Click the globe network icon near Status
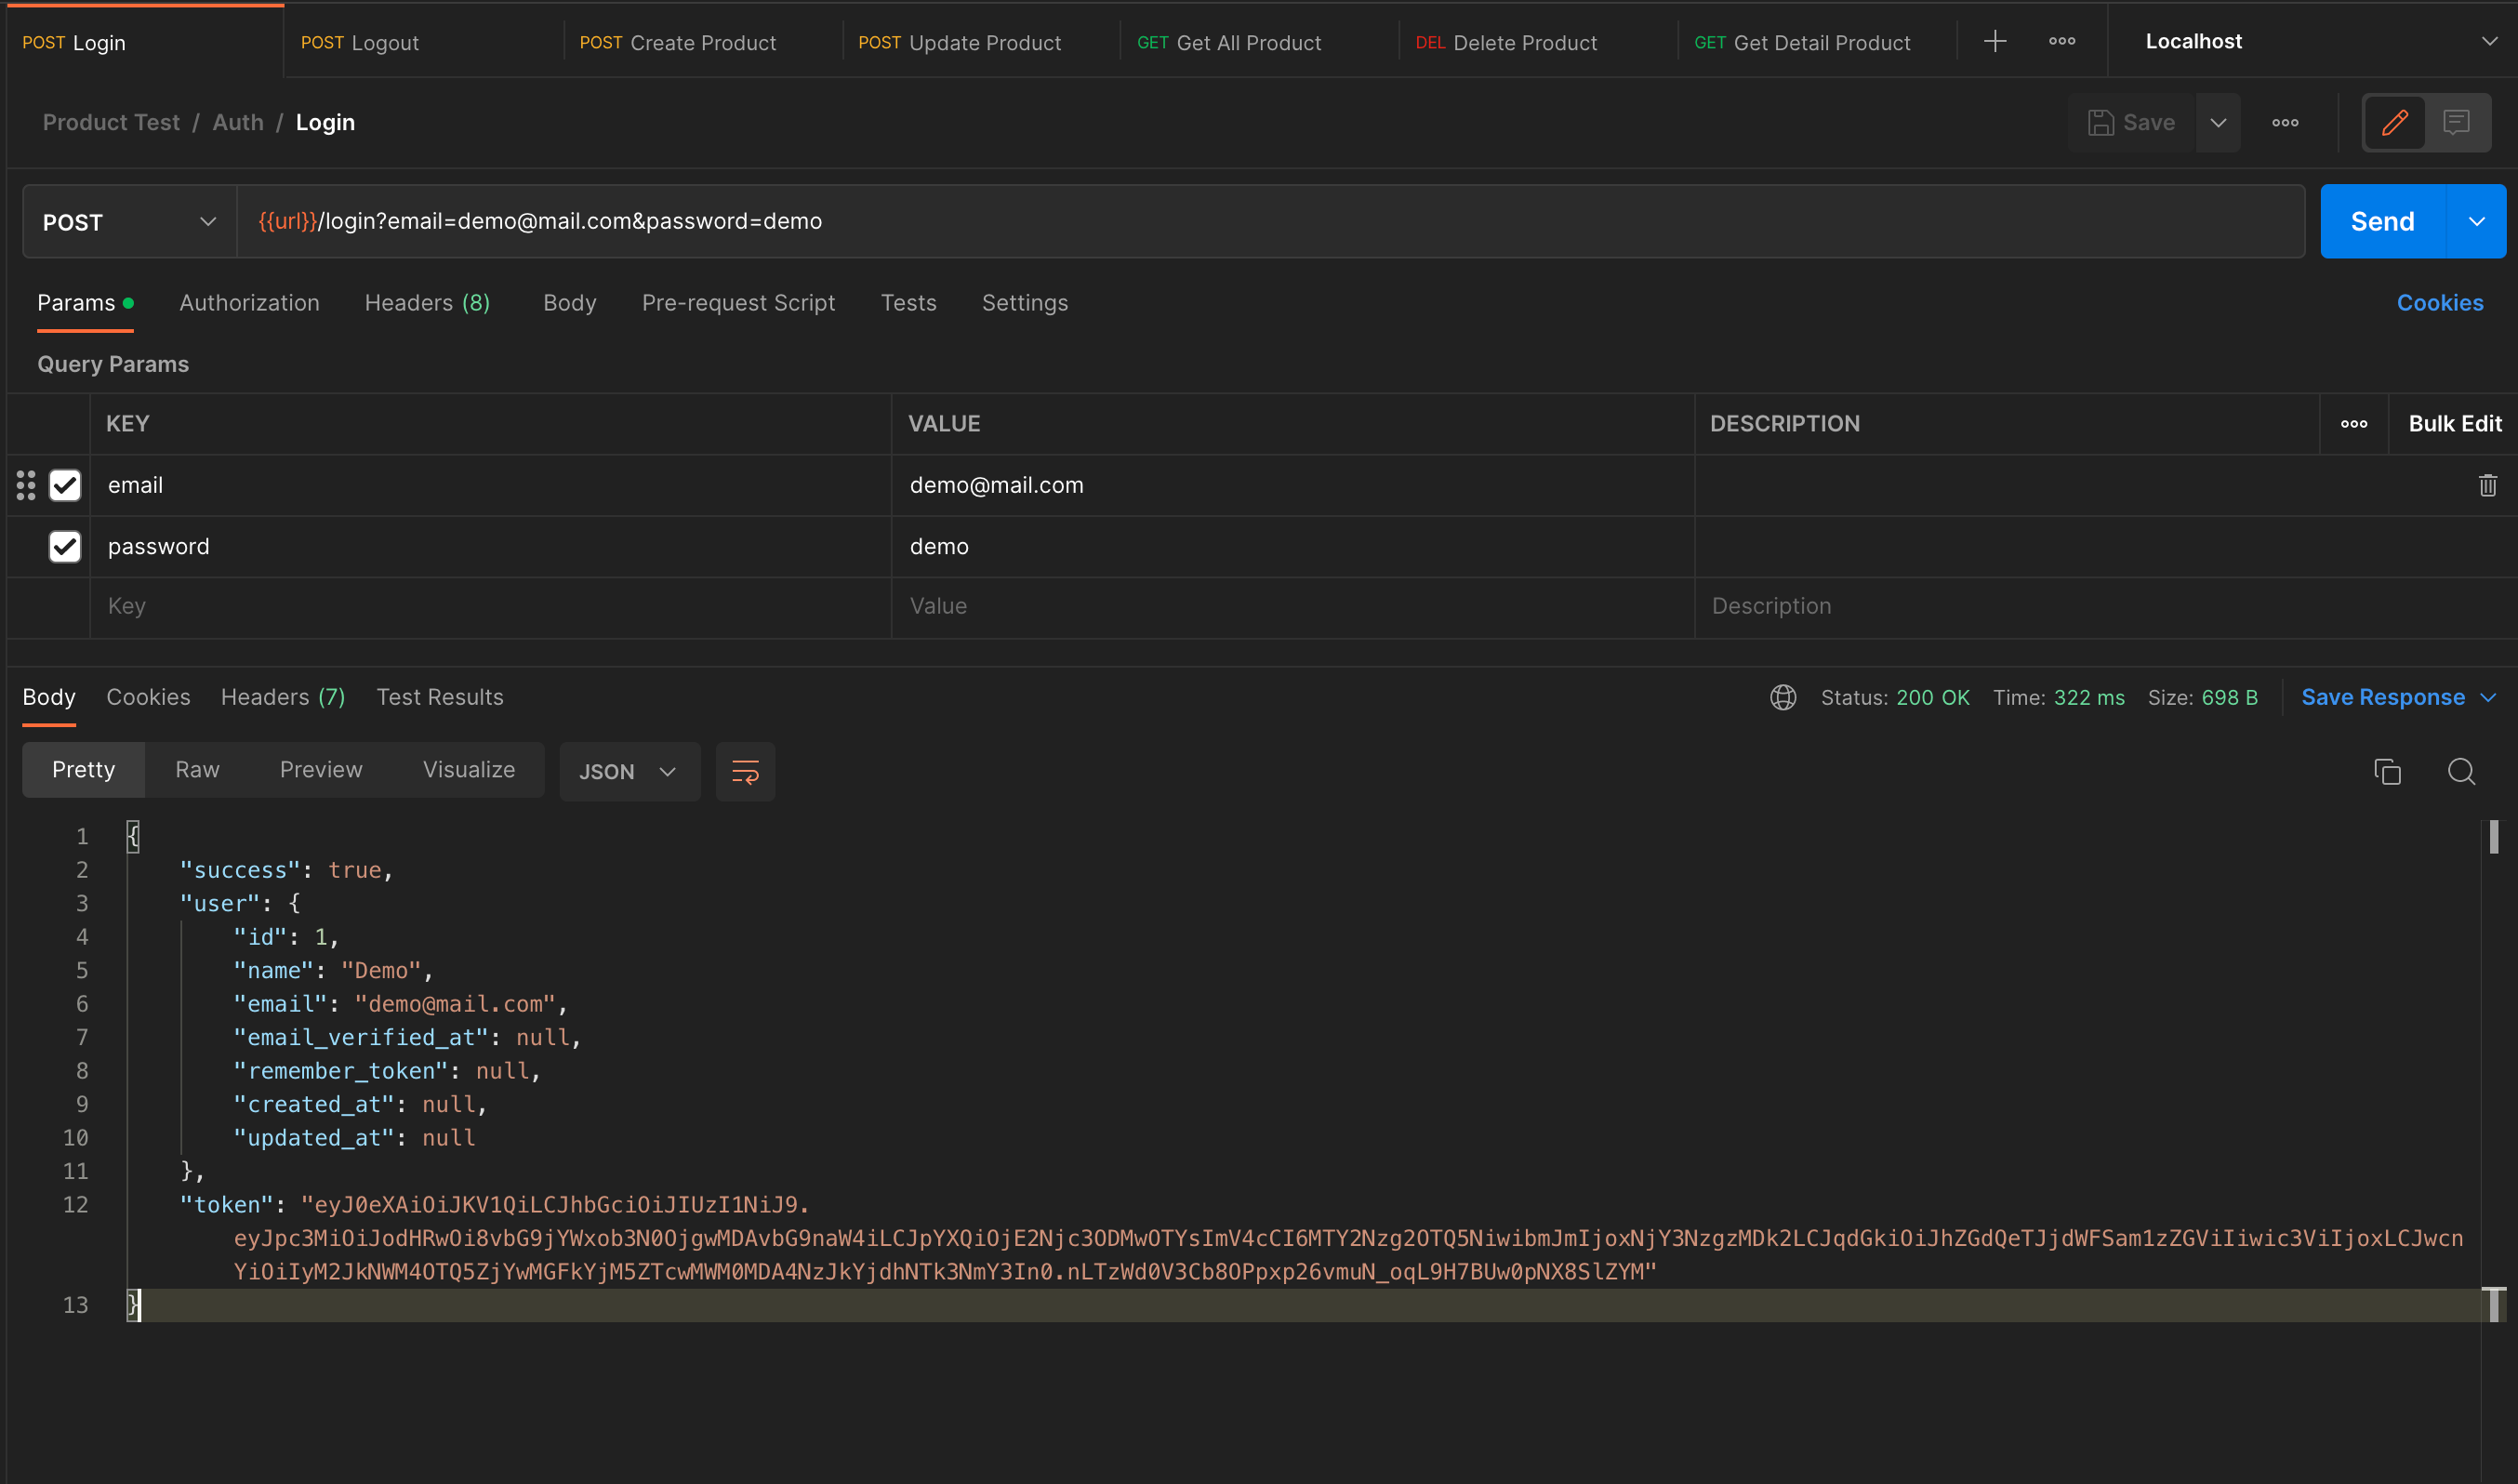2518x1484 pixels. point(1783,698)
